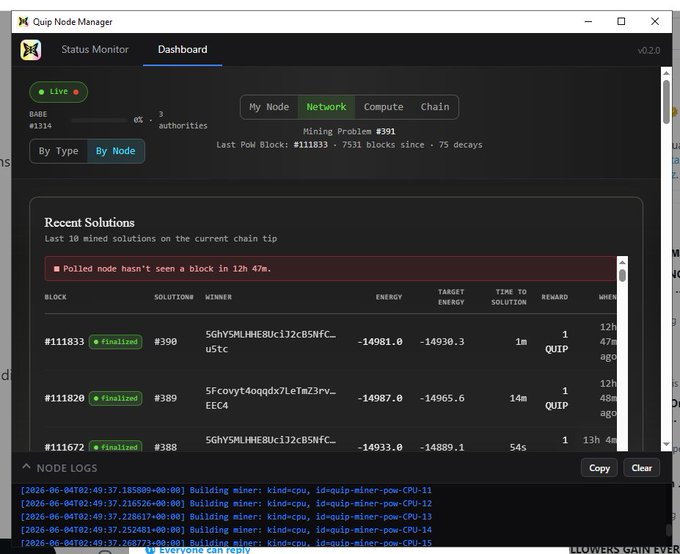
Task: Click the polled node warning banner
Action: [x=330, y=269]
